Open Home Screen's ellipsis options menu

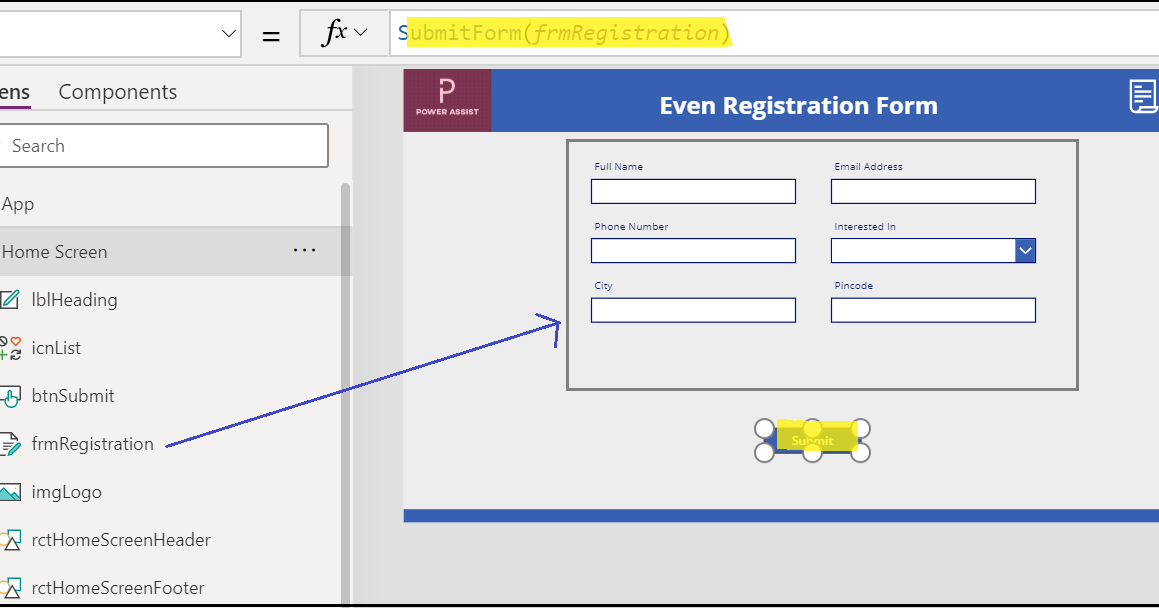(304, 251)
